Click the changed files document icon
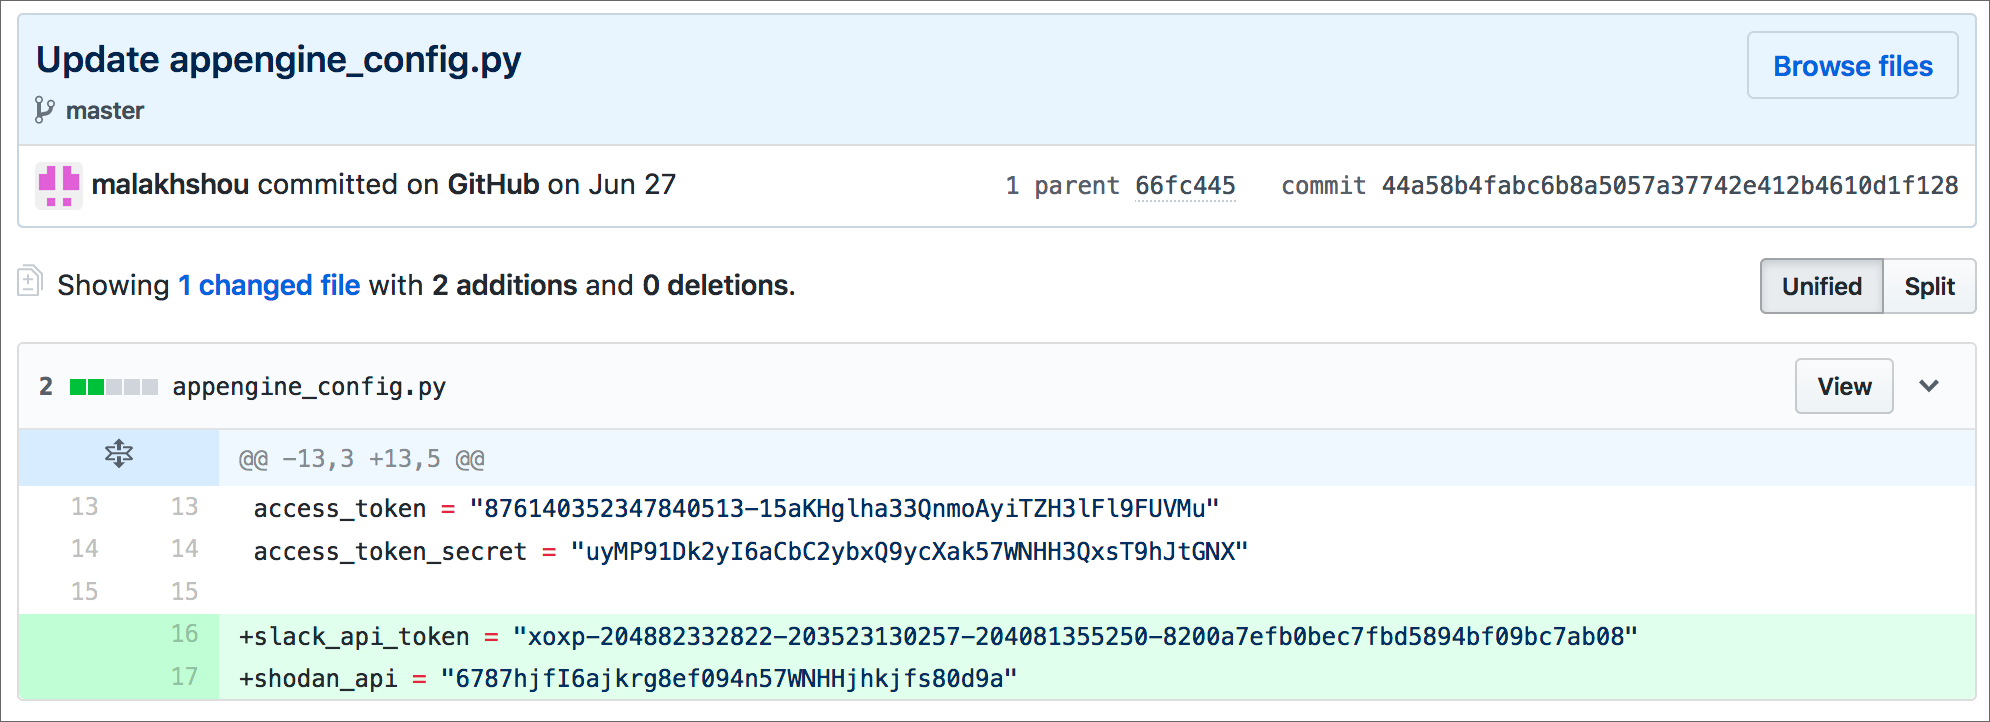 30,281
